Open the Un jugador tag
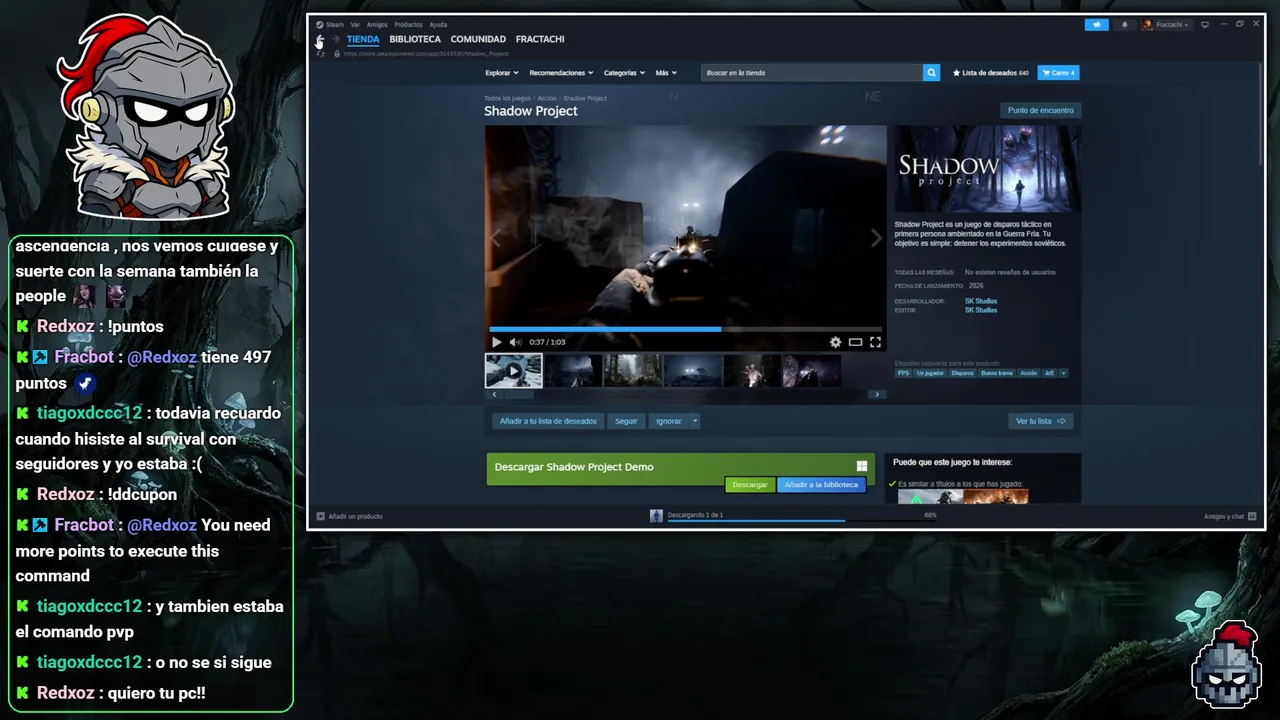 click(930, 373)
